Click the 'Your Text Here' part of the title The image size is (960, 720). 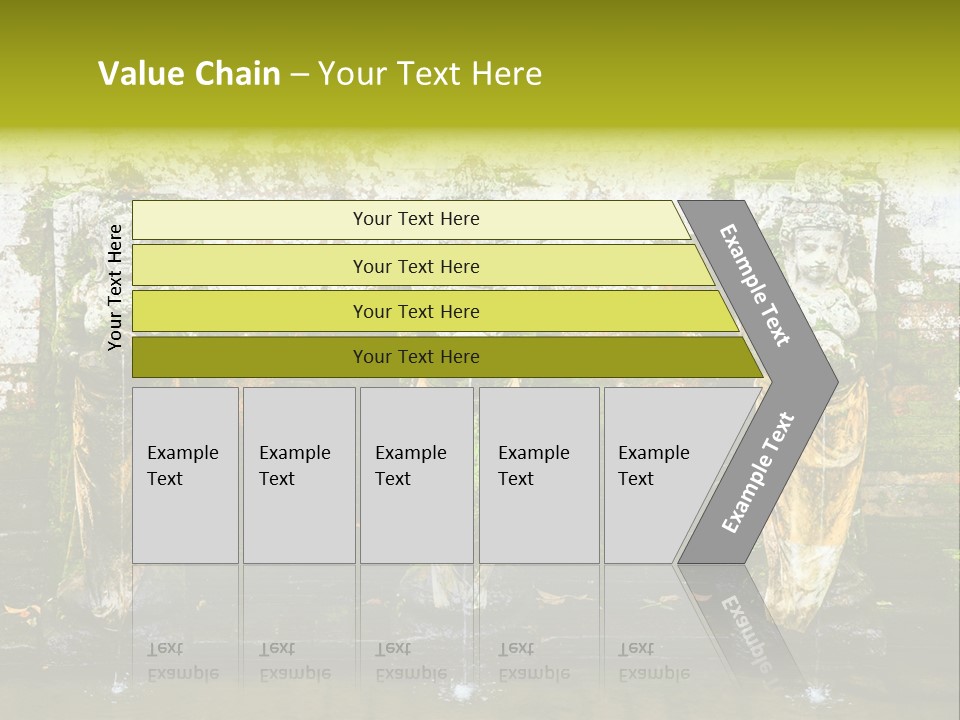430,74
